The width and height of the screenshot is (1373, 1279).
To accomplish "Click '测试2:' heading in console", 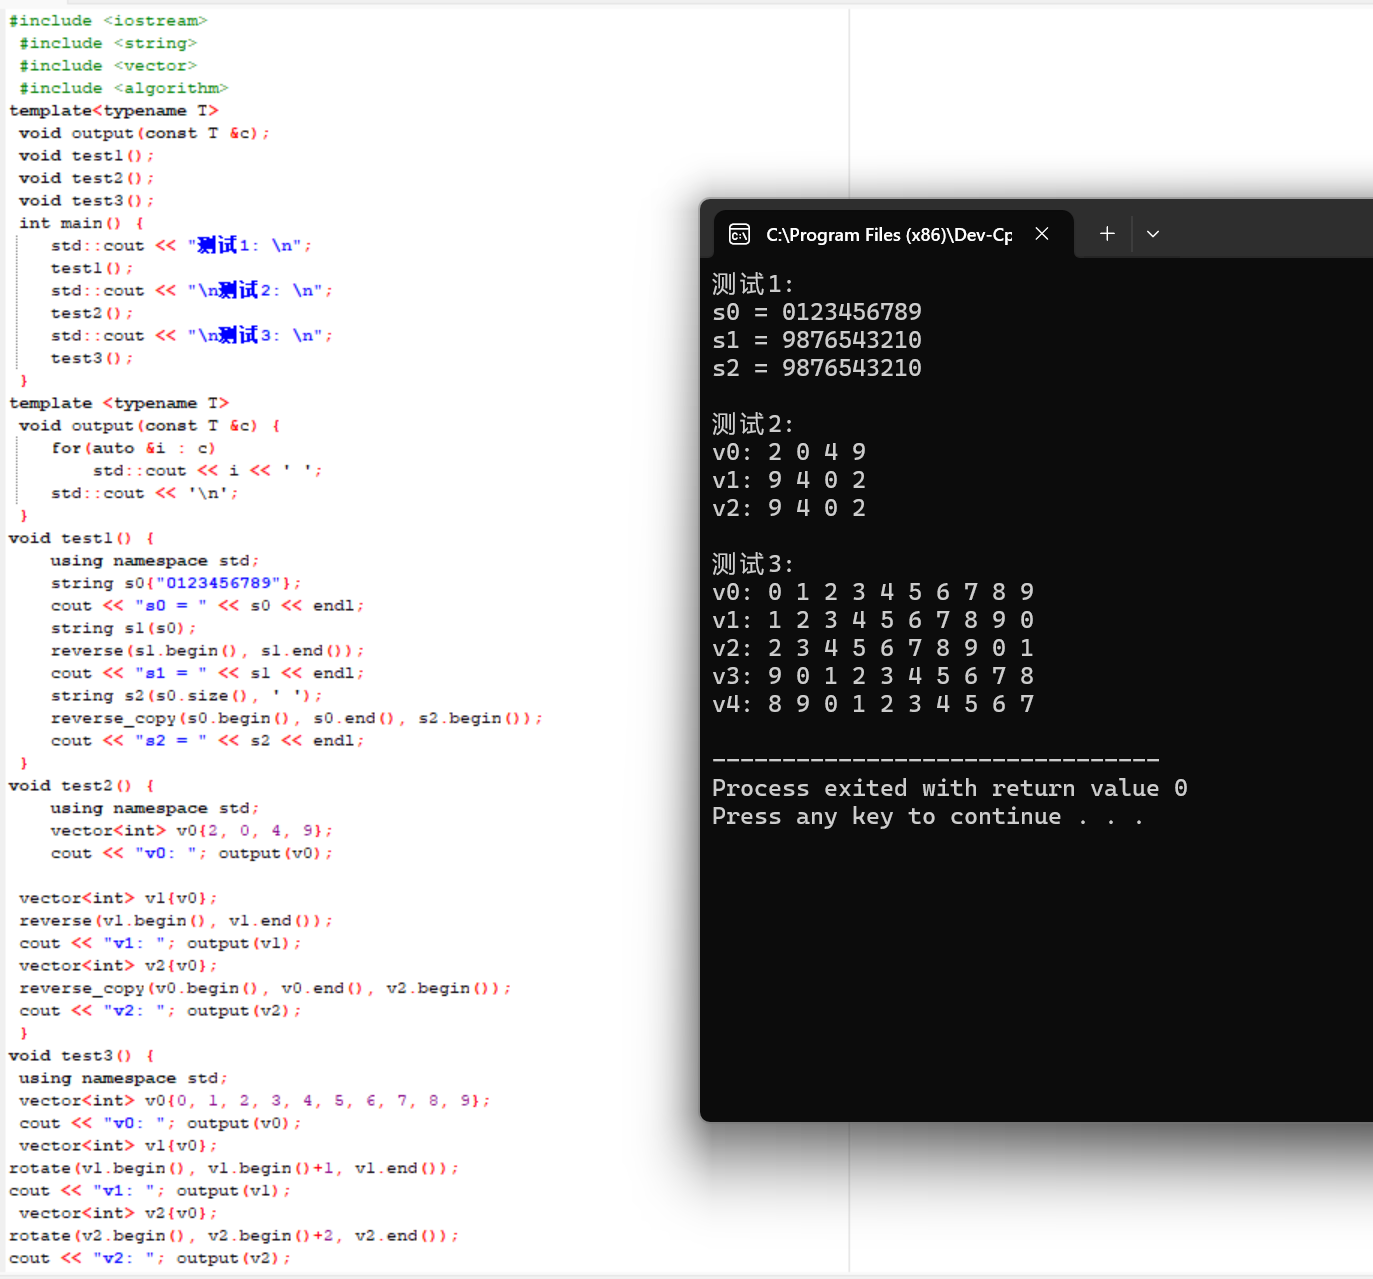I will [753, 424].
